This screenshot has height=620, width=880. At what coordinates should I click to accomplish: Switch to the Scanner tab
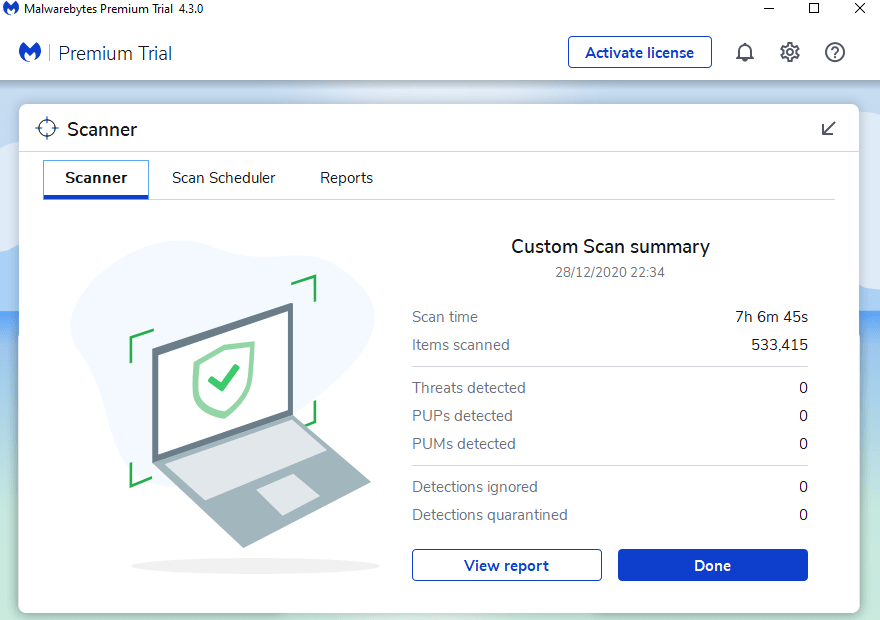[96, 179]
